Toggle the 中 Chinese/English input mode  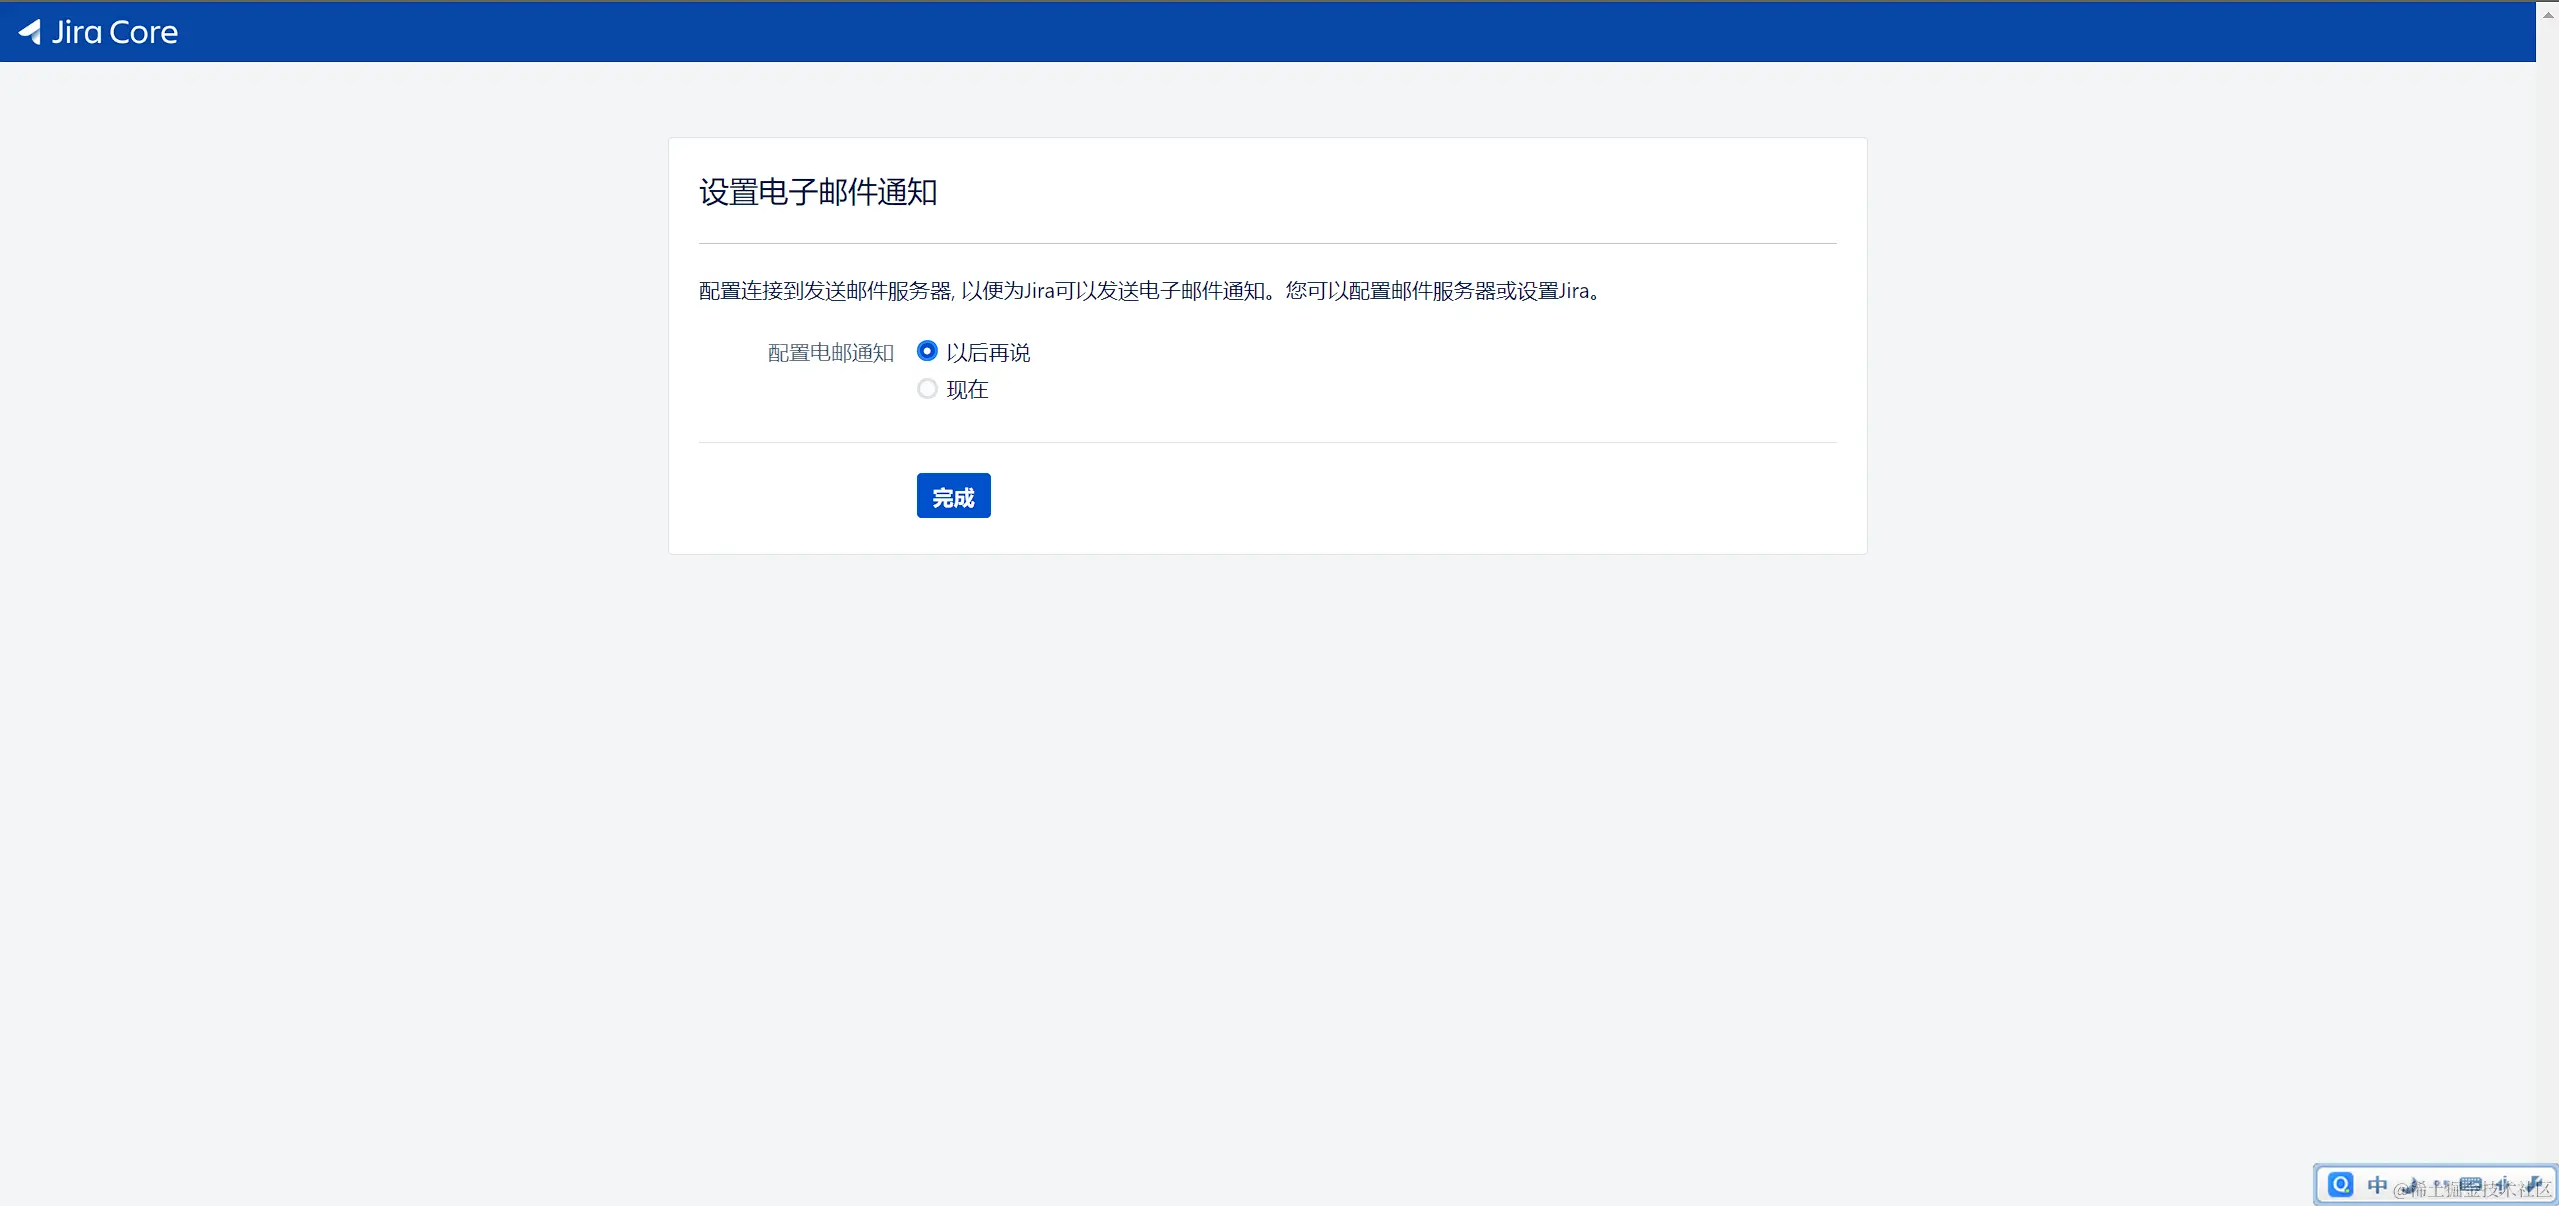click(2377, 1185)
